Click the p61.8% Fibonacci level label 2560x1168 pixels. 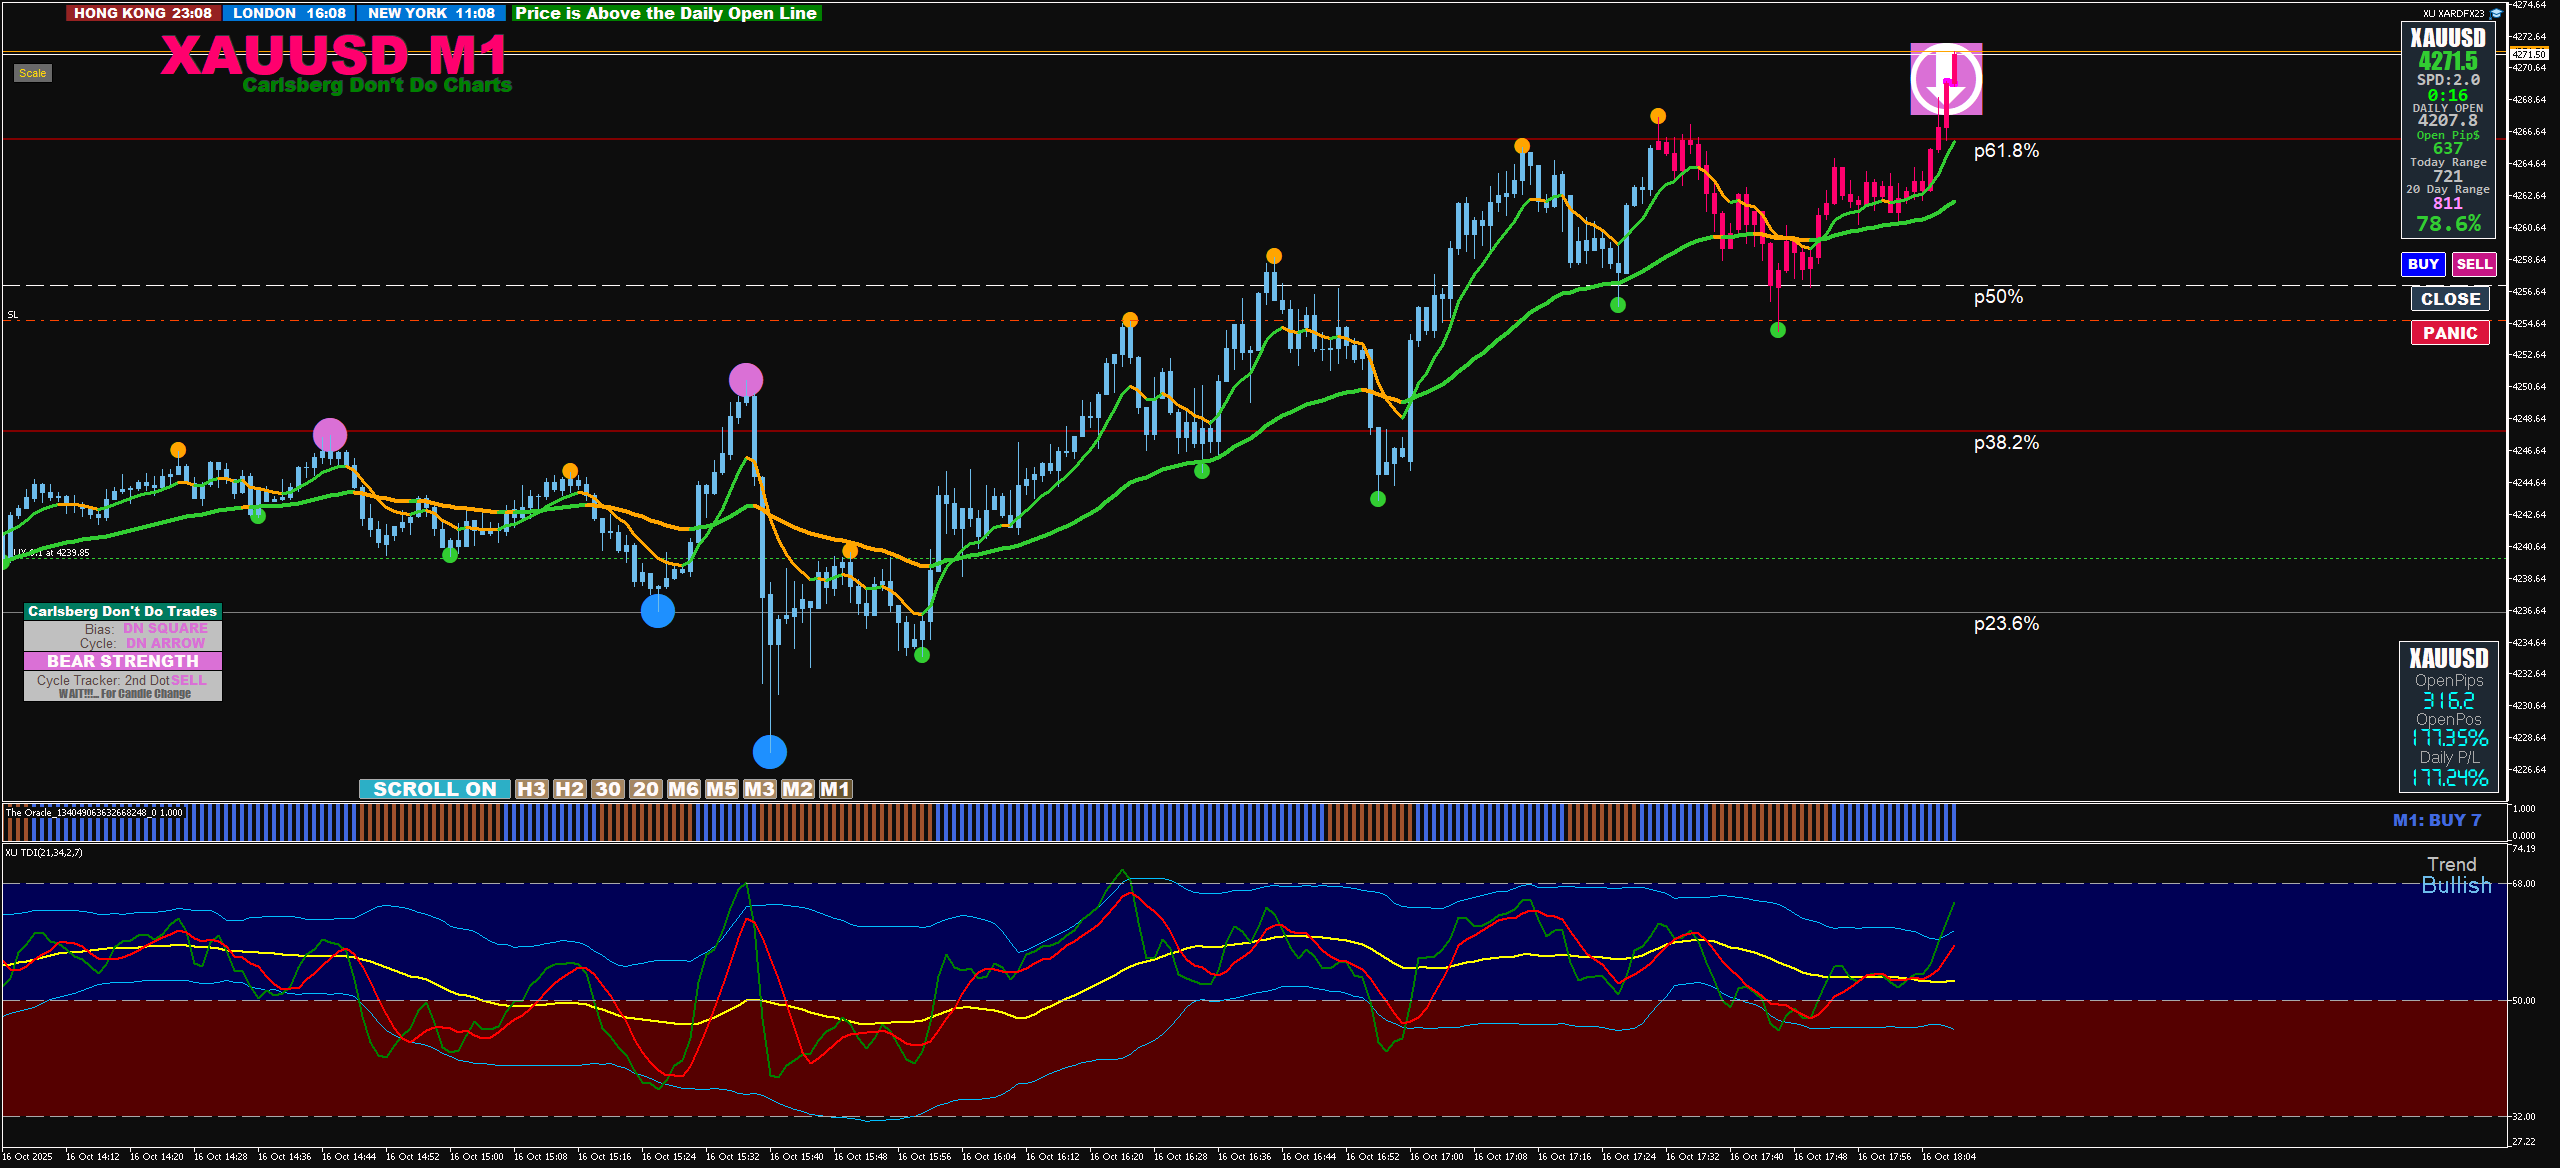click(x=2005, y=151)
